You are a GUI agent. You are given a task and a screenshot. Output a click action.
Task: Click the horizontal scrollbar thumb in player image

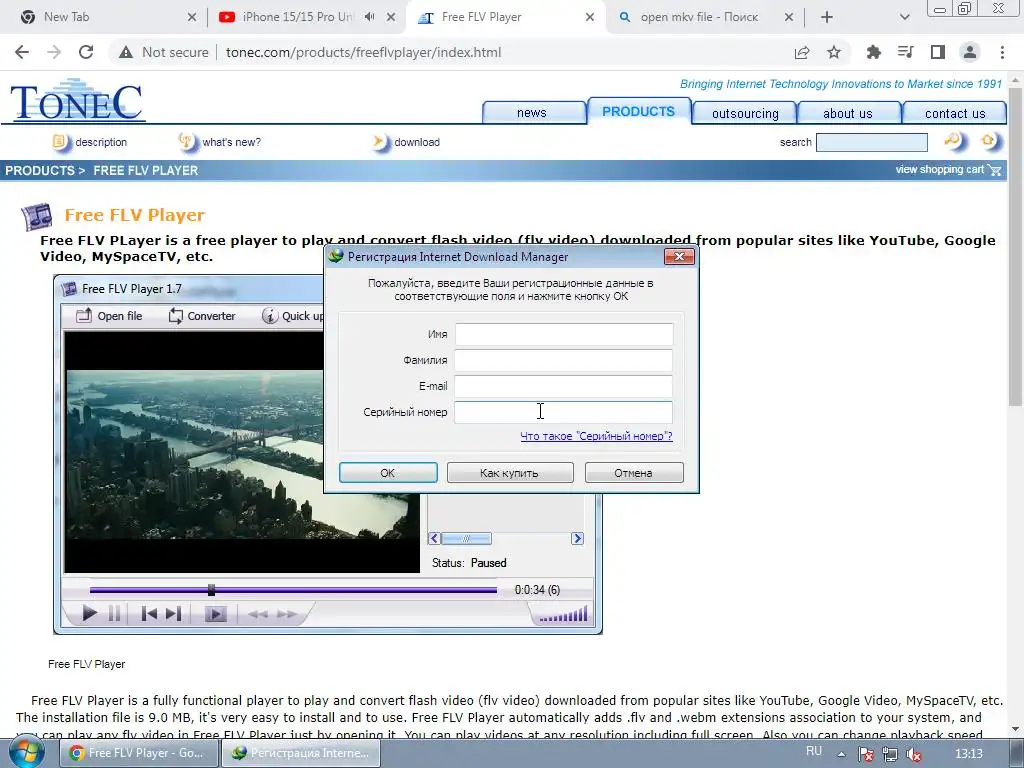[x=466, y=539]
